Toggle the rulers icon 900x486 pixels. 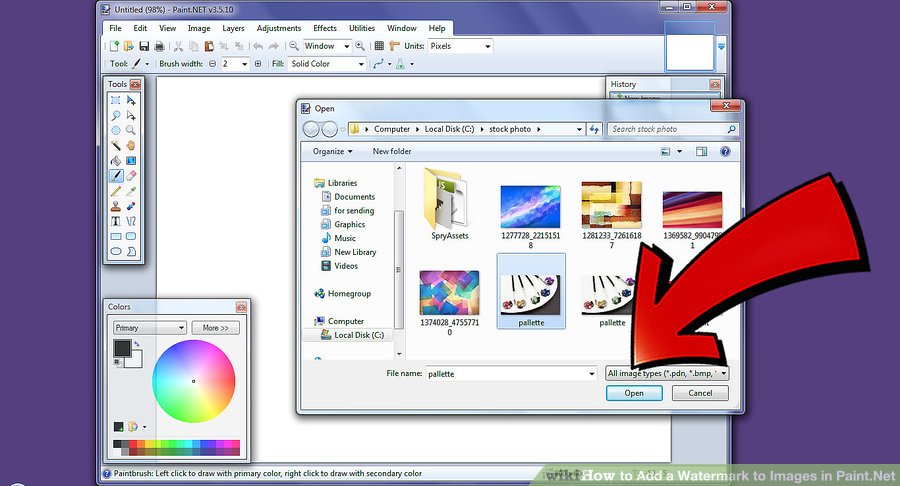tap(394, 46)
